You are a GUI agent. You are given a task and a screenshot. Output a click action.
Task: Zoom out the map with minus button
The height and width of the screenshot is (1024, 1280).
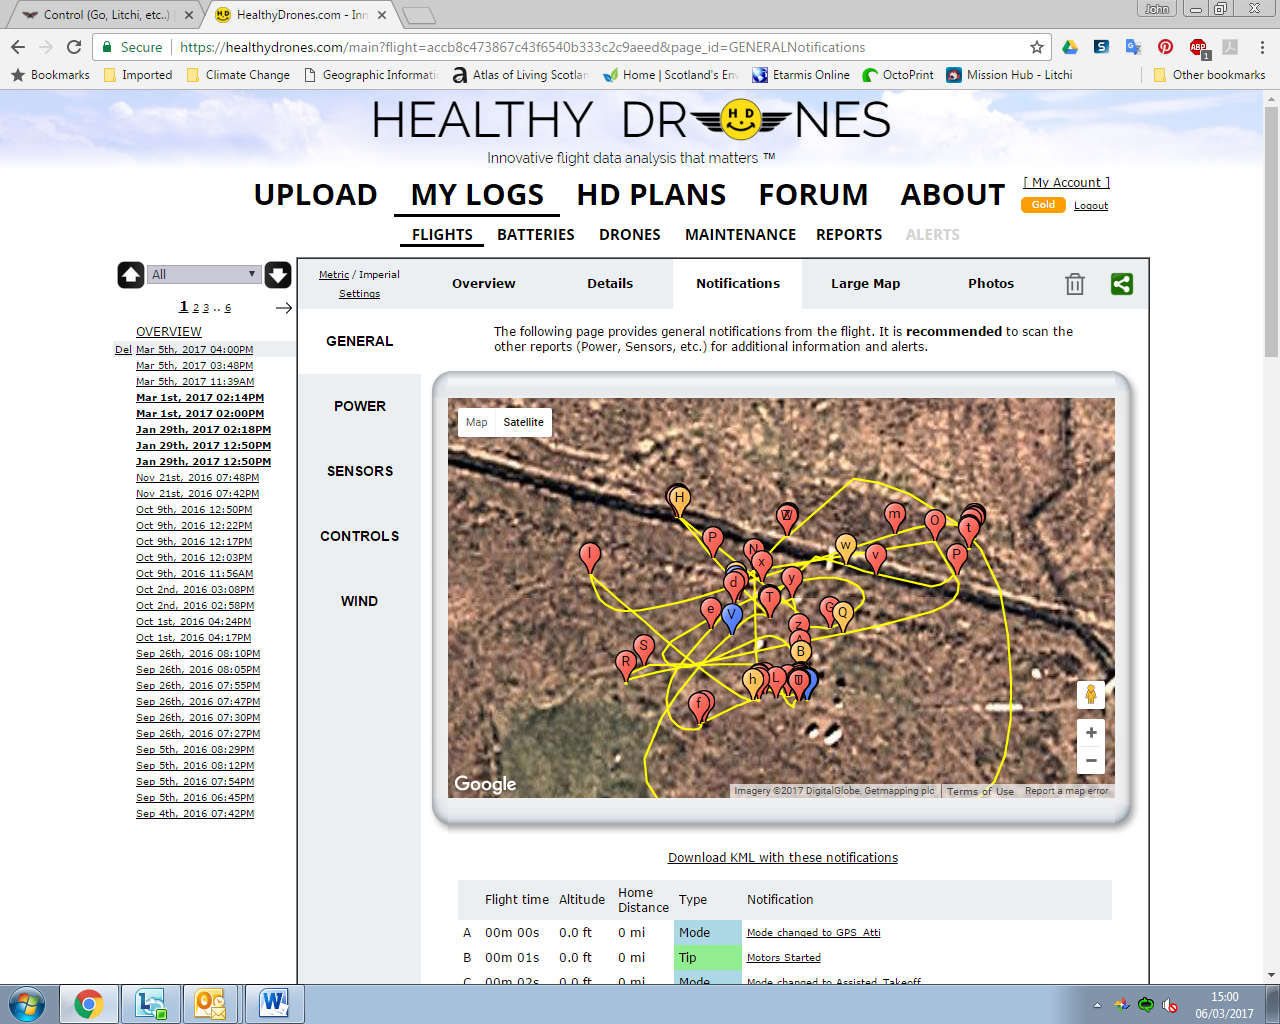[x=1091, y=761]
